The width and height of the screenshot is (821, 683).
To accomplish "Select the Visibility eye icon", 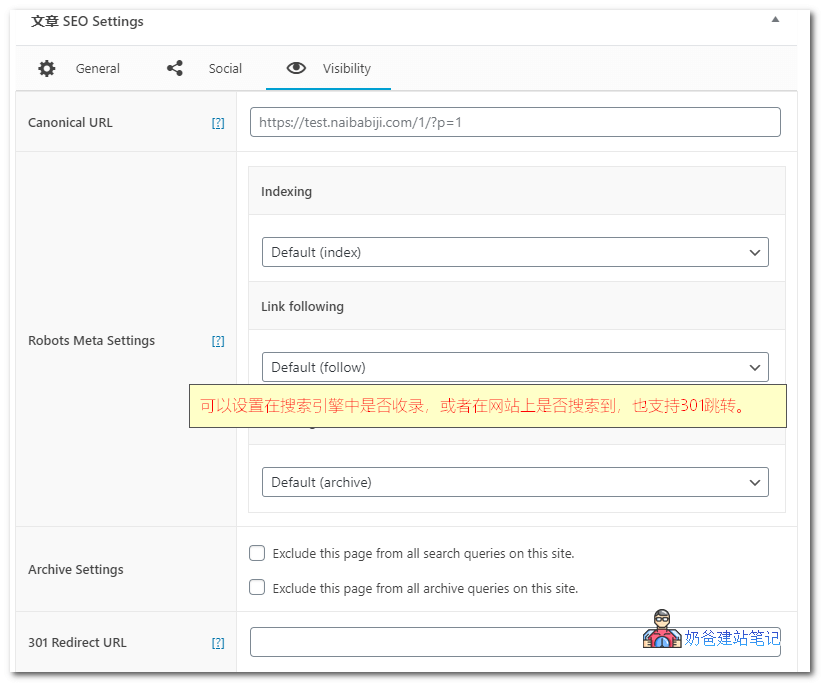I will (296, 68).
